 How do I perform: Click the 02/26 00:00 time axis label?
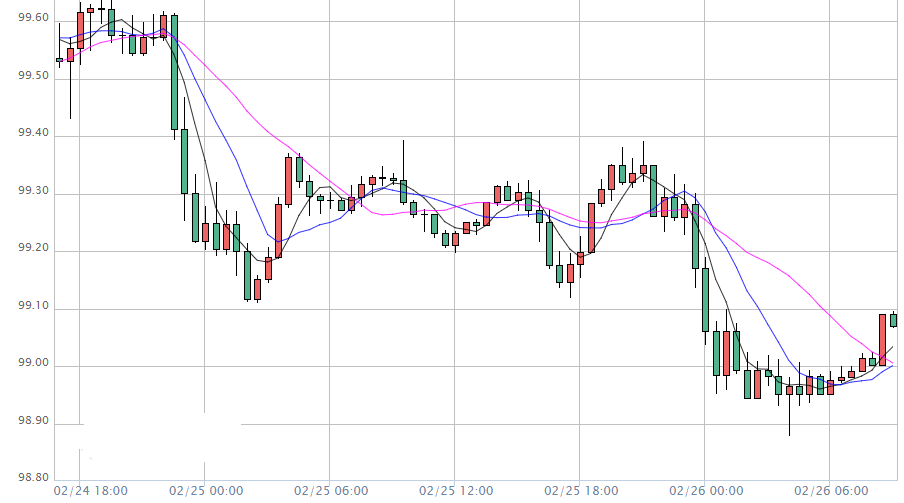coord(706,492)
